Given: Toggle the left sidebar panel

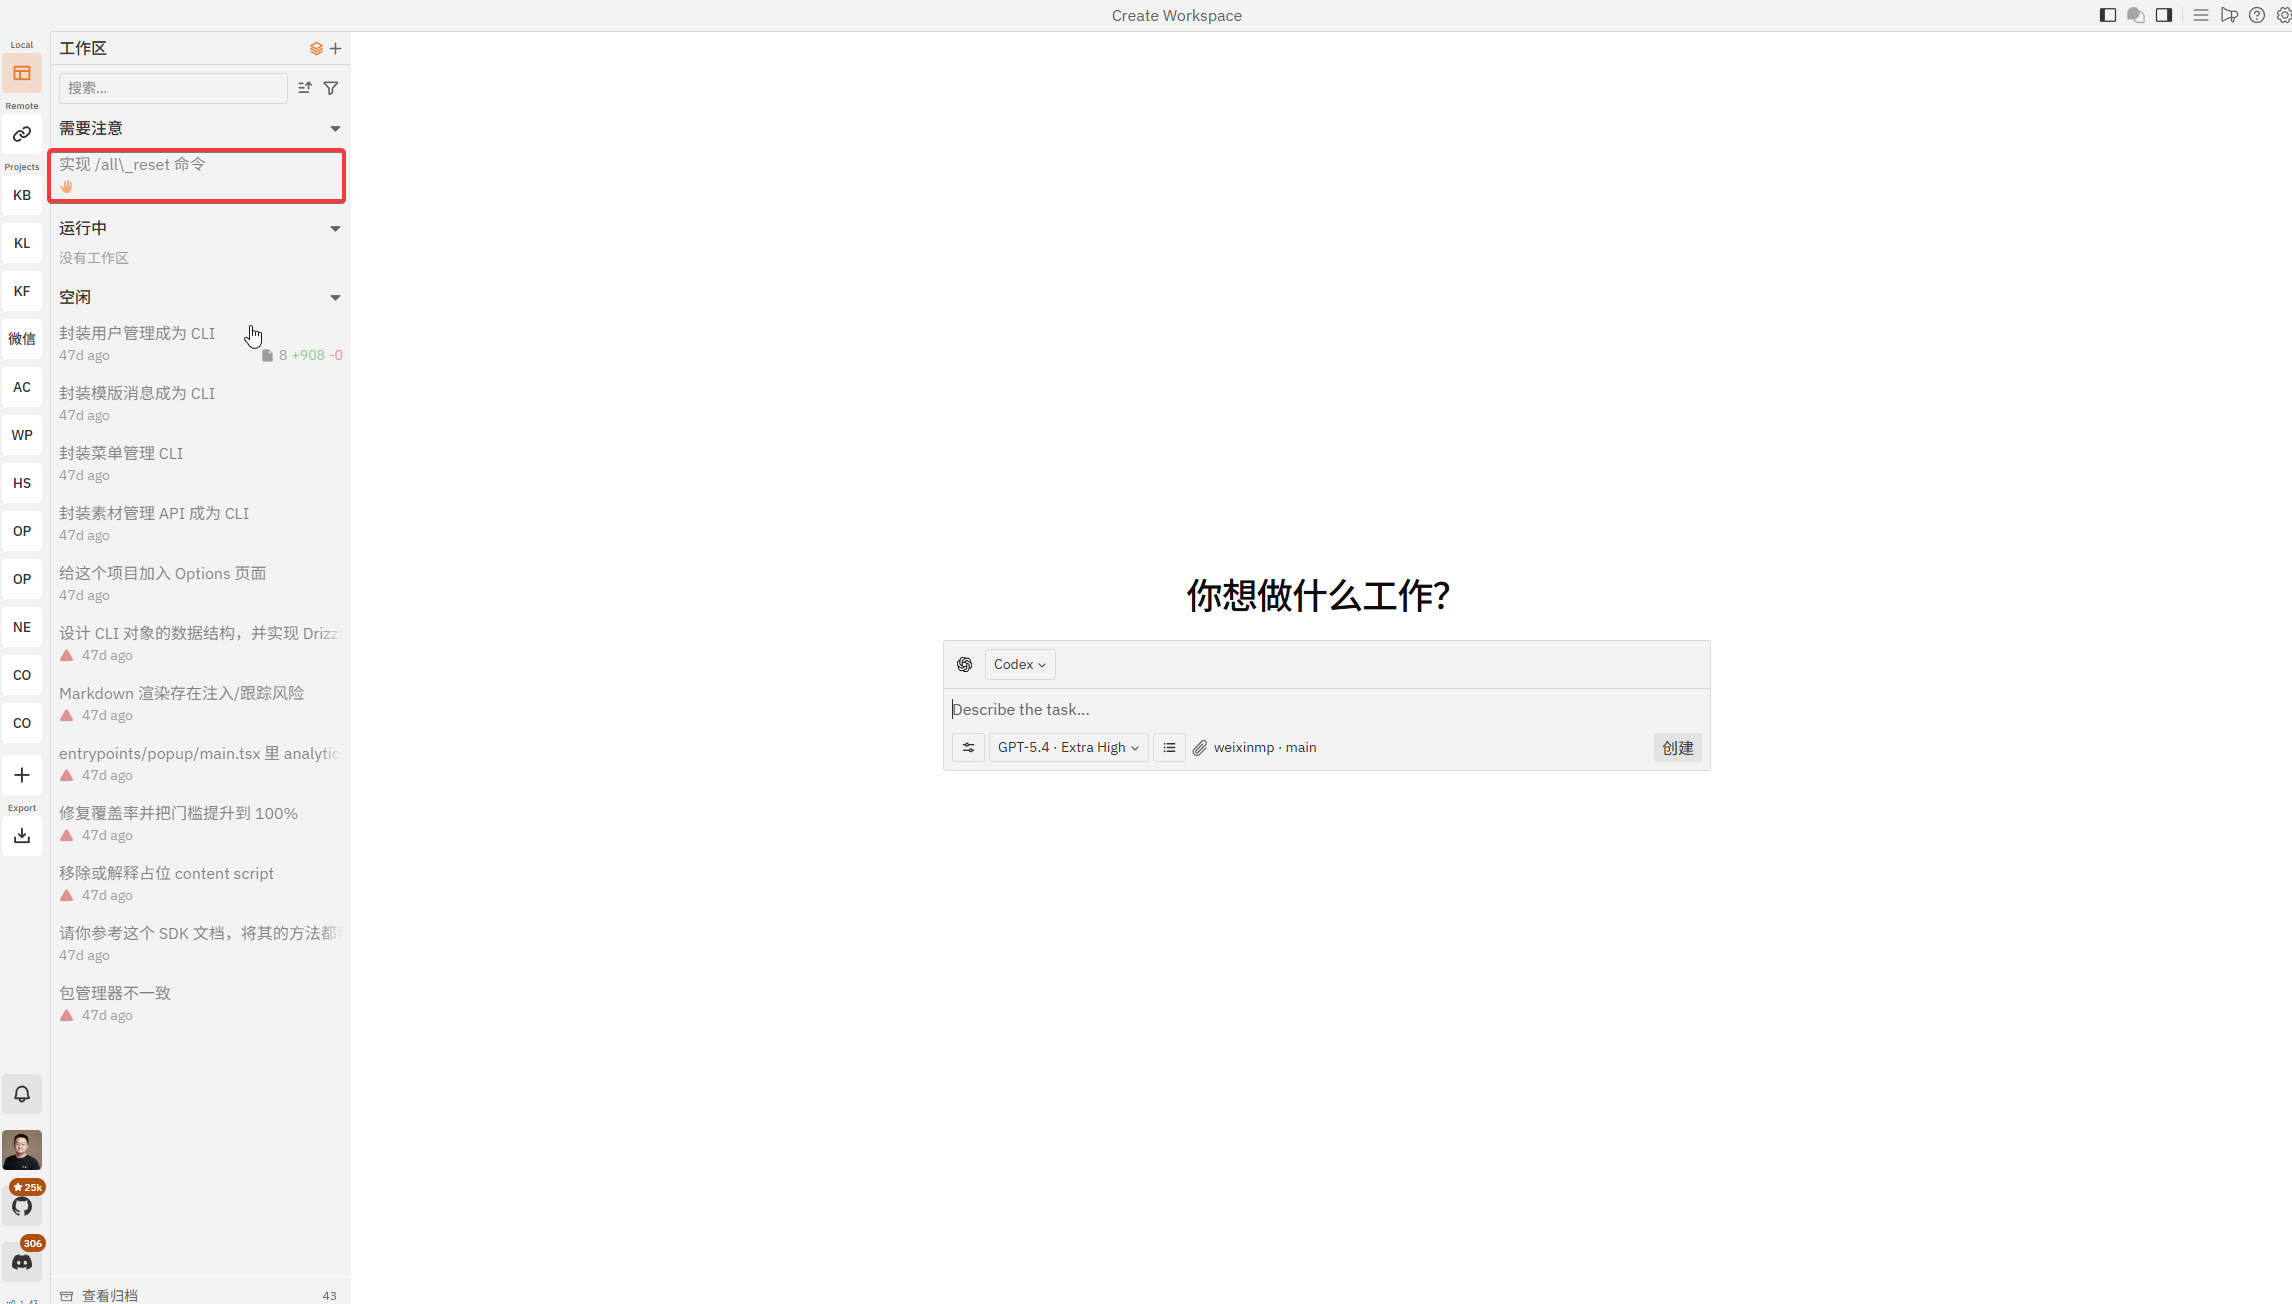Looking at the screenshot, I should point(2107,15).
